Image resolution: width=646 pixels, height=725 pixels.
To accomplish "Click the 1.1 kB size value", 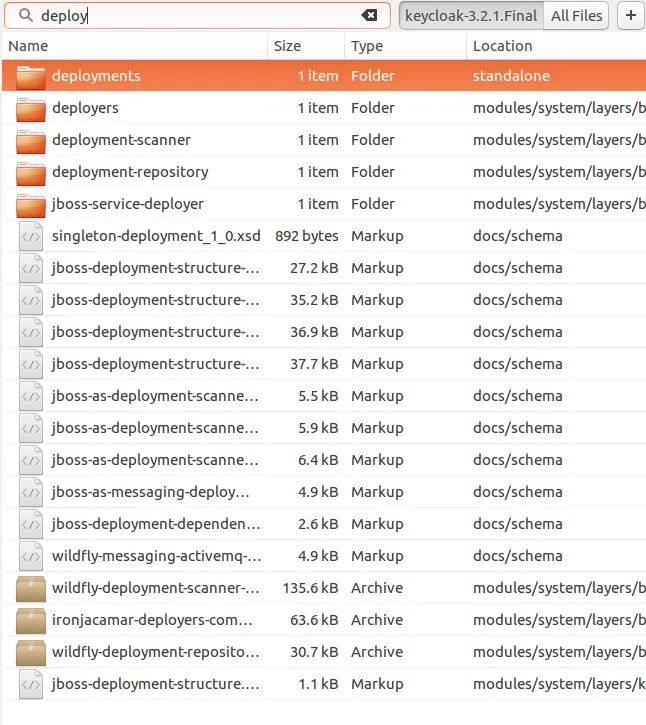I will click(318, 684).
